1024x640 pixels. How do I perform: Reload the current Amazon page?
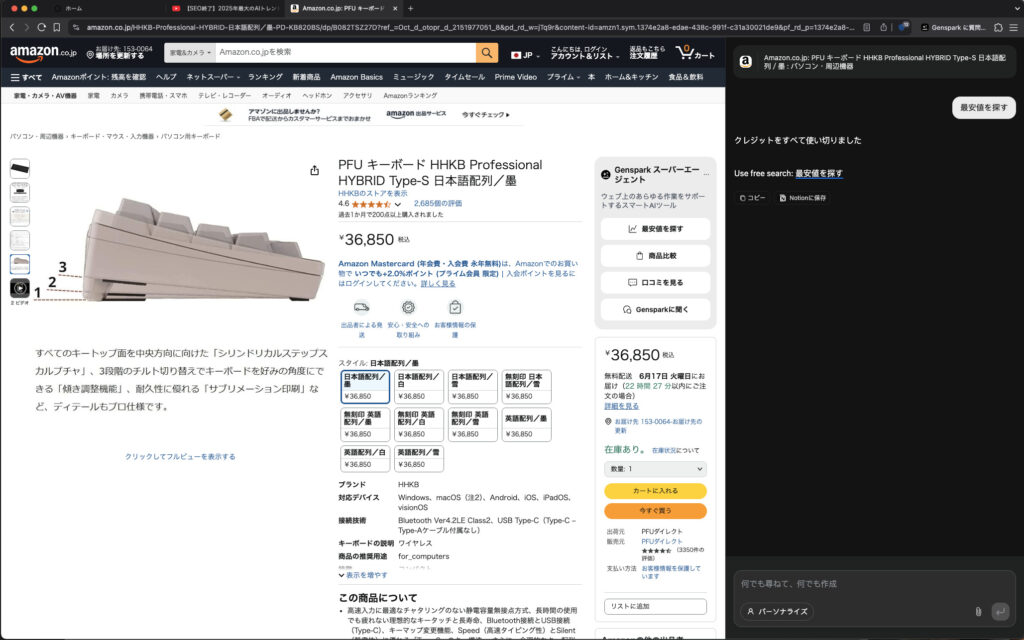tap(41, 27)
